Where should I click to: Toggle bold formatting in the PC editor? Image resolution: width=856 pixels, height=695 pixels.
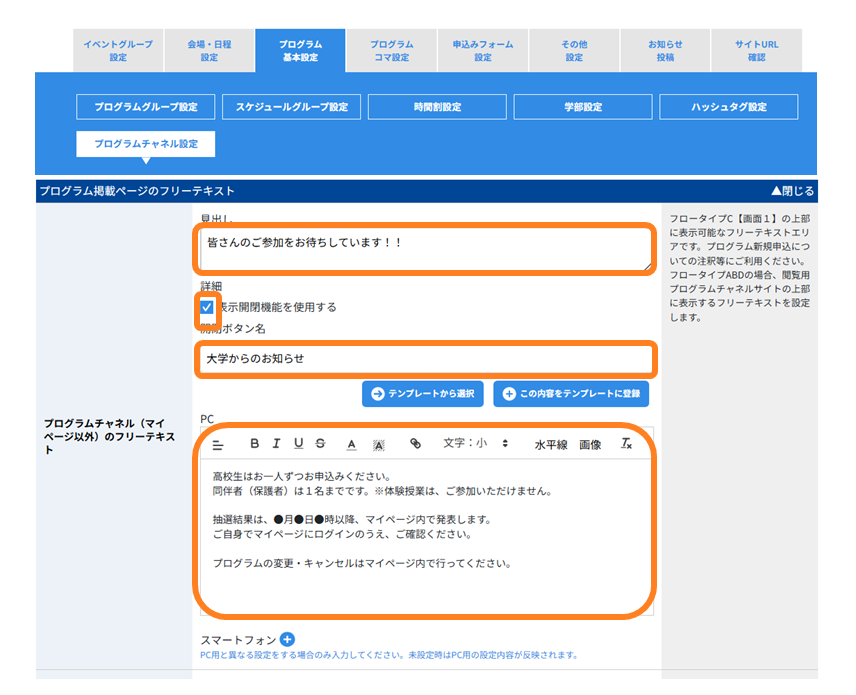click(254, 443)
